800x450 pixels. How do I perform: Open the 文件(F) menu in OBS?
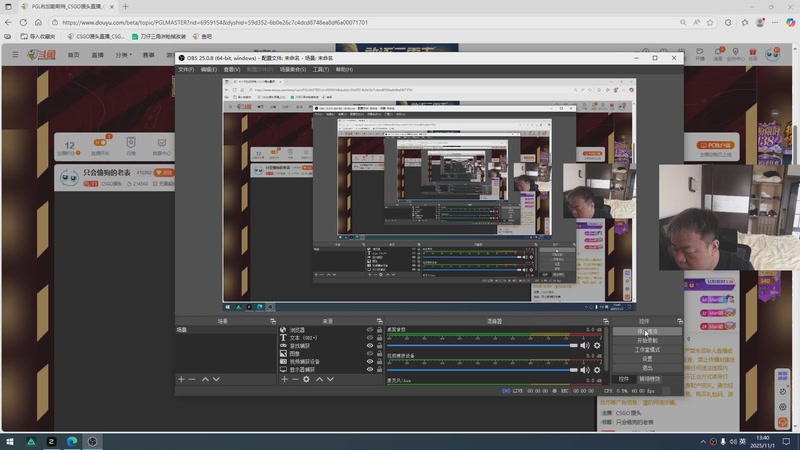point(186,69)
